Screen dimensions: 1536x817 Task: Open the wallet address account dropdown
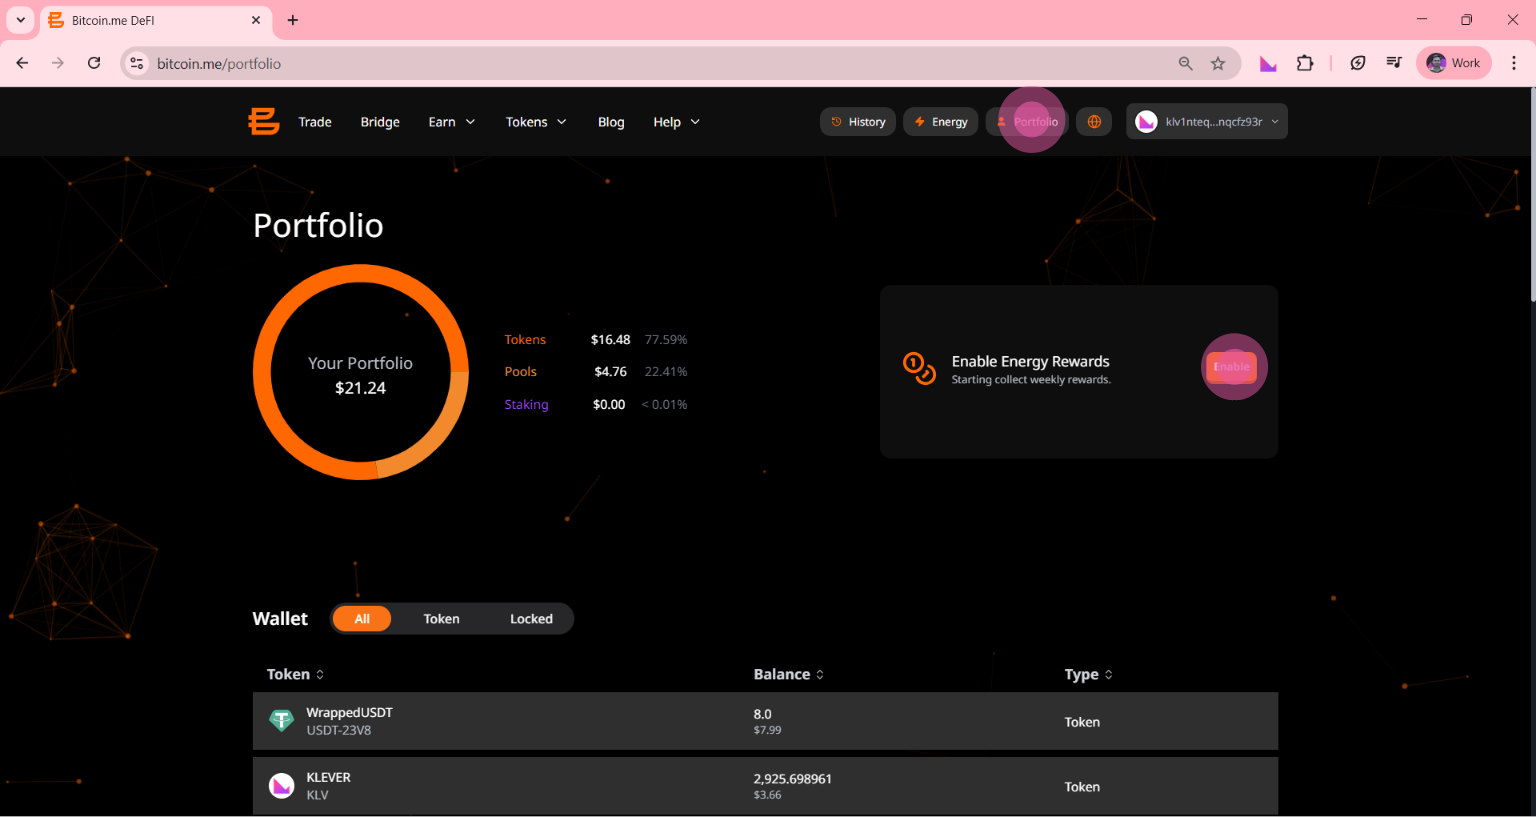click(x=1207, y=122)
